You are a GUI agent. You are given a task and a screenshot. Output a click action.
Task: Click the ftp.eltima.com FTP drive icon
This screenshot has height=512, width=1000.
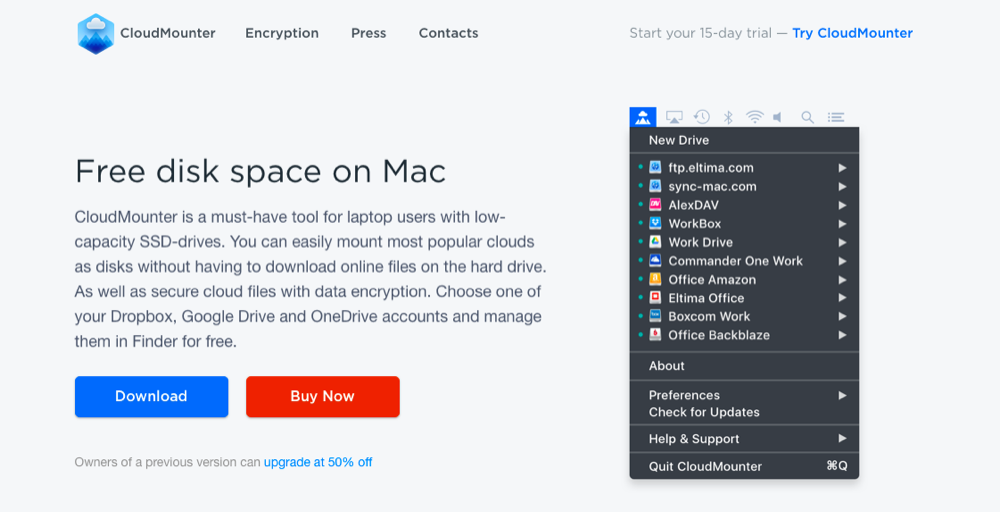(x=655, y=168)
